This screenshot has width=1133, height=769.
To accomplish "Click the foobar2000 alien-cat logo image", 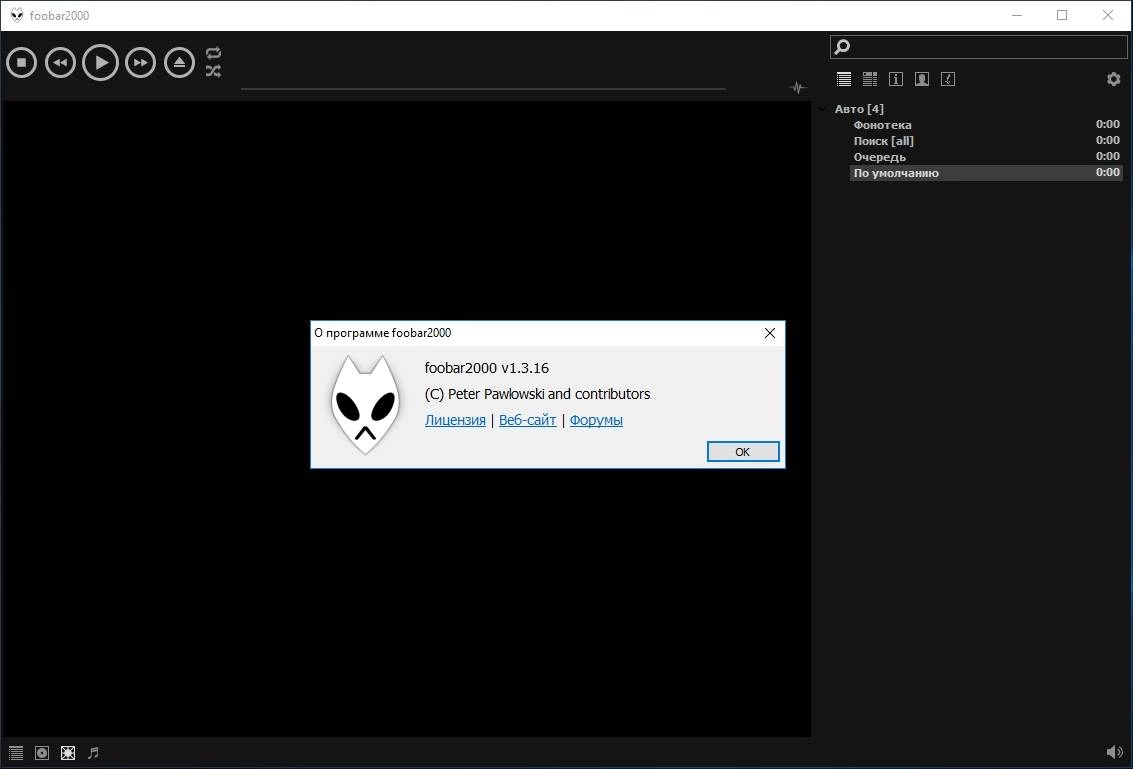I will [366, 405].
